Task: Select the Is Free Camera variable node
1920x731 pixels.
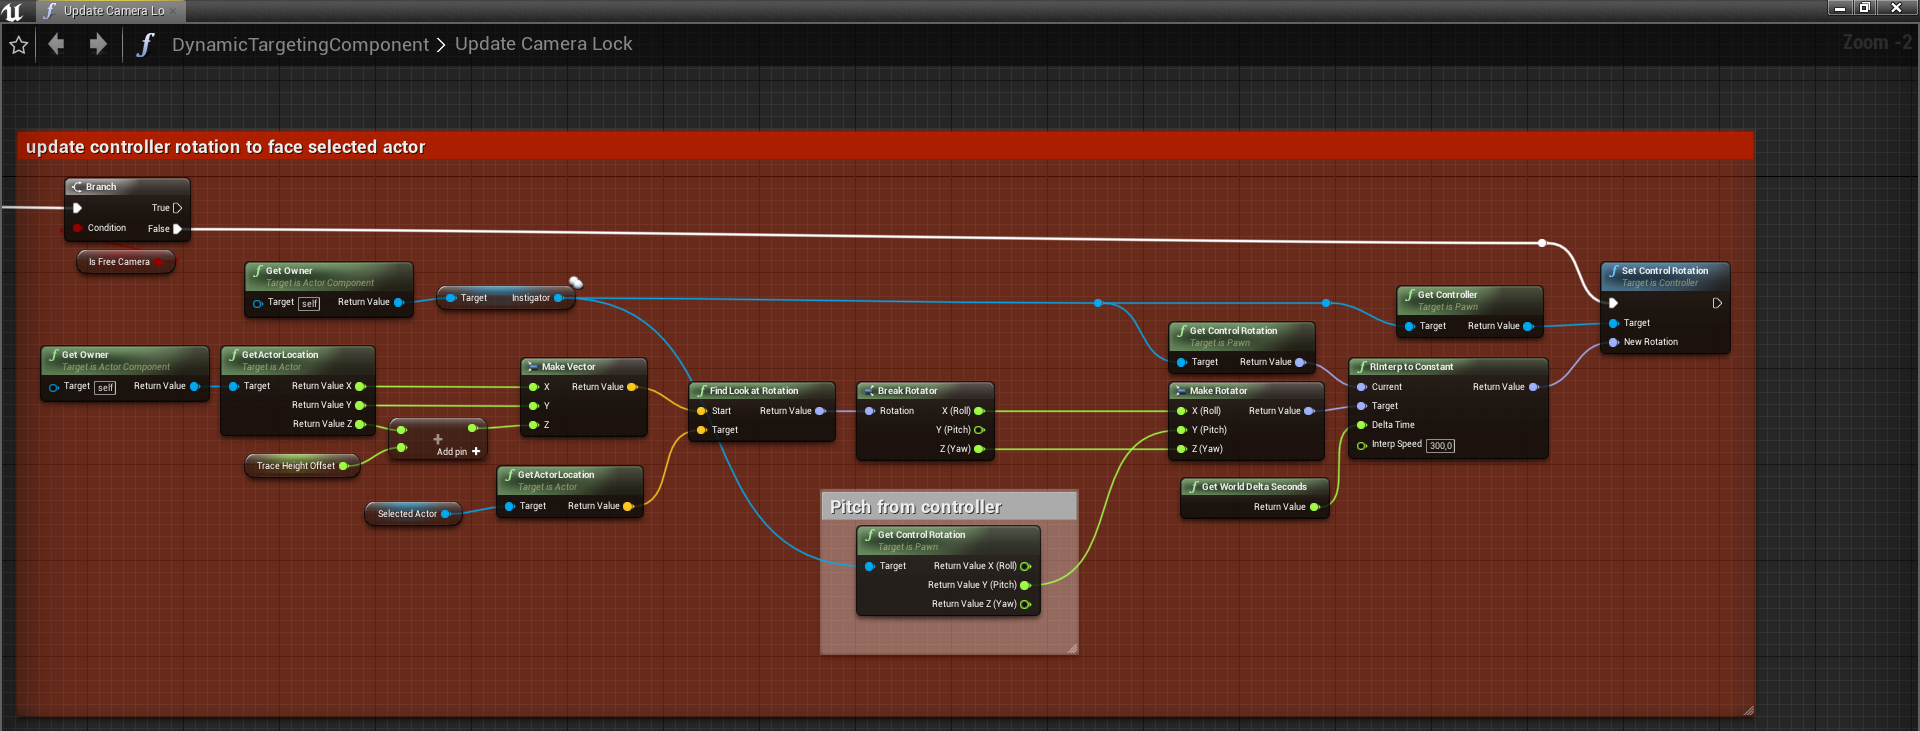Action: pyautogui.click(x=120, y=262)
